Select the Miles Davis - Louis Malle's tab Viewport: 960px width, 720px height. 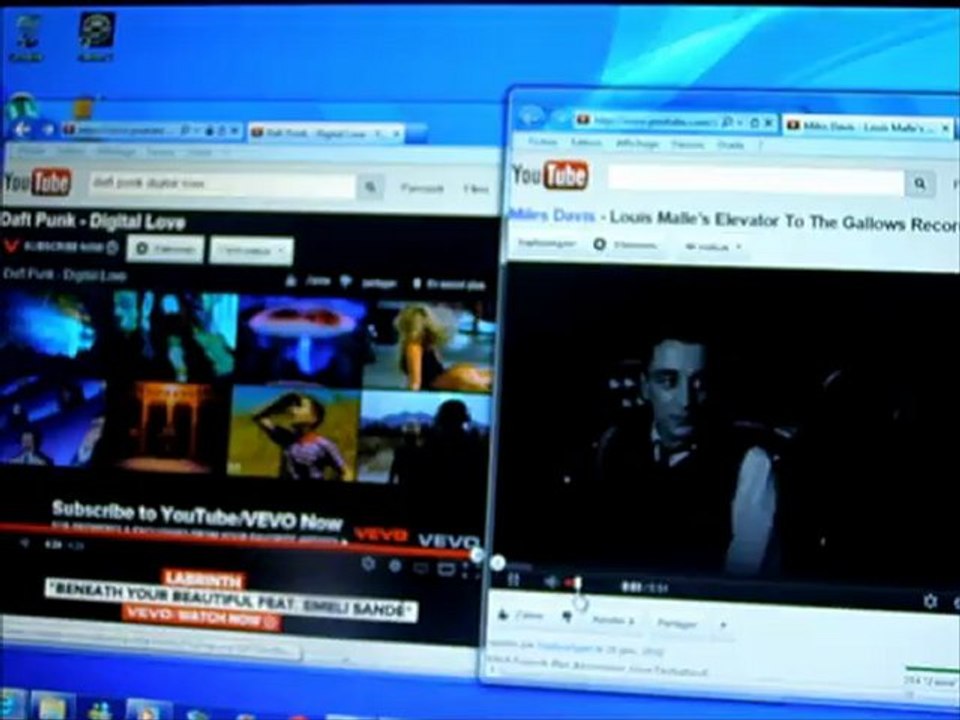pyautogui.click(x=868, y=127)
